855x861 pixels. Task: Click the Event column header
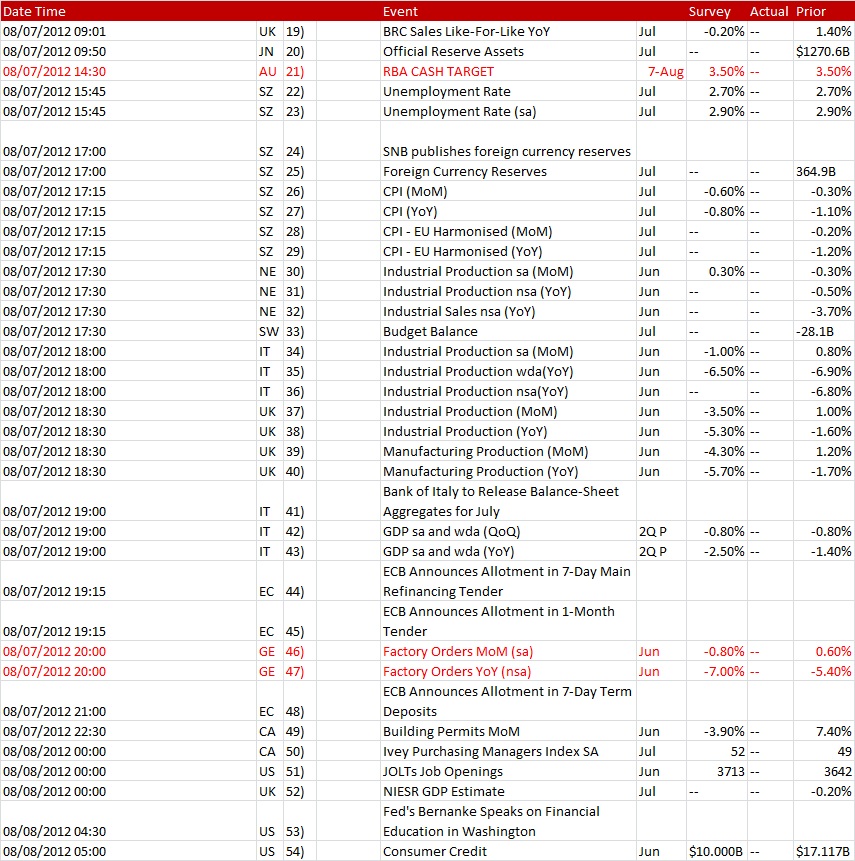pyautogui.click(x=400, y=11)
